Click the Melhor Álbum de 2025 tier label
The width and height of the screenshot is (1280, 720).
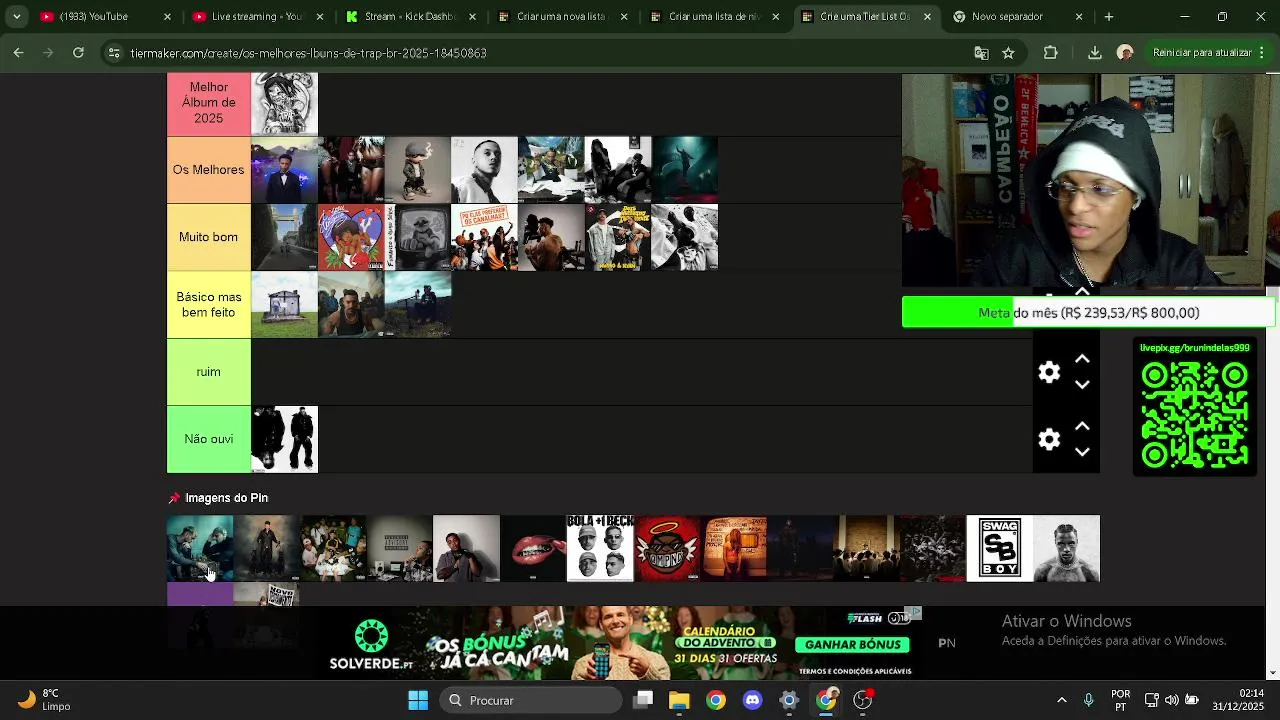(x=209, y=103)
